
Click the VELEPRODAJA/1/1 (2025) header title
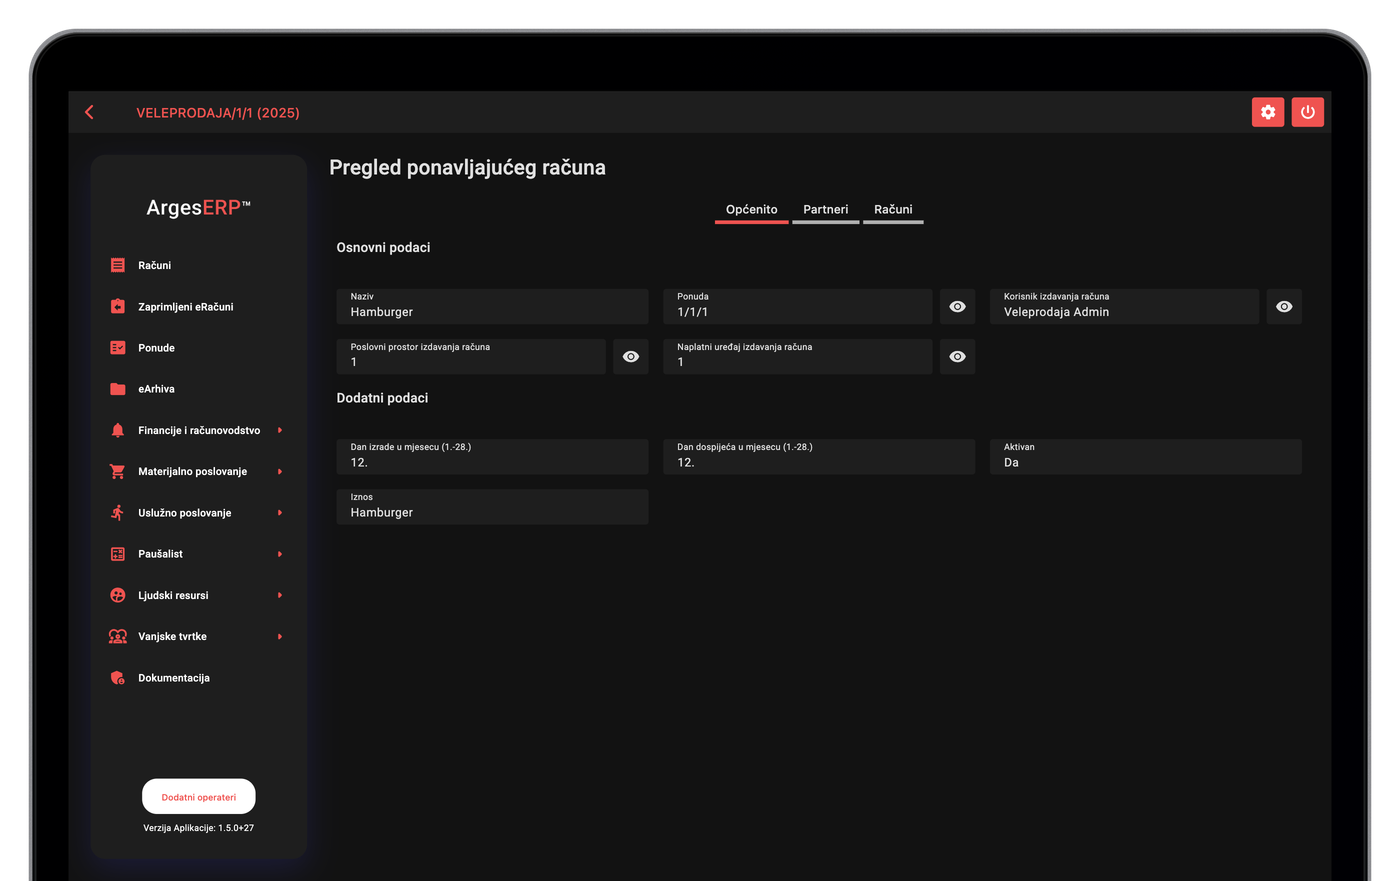[218, 113]
